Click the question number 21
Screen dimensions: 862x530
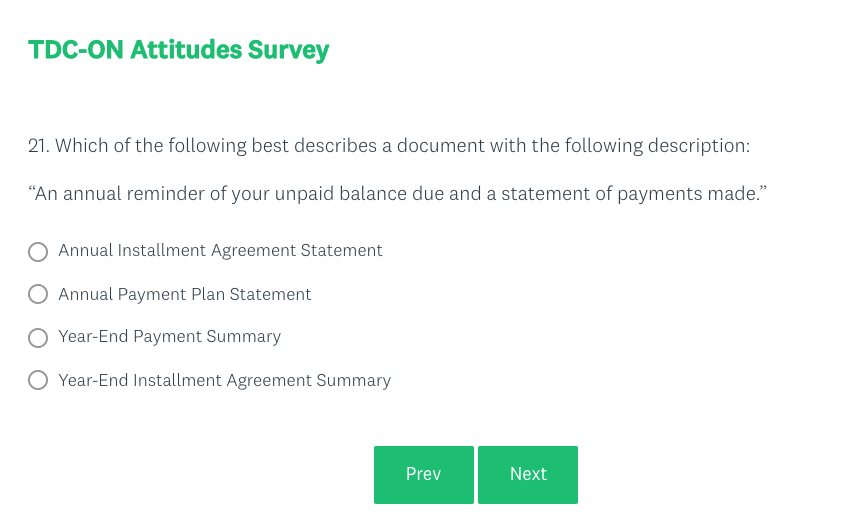[x=38, y=146]
